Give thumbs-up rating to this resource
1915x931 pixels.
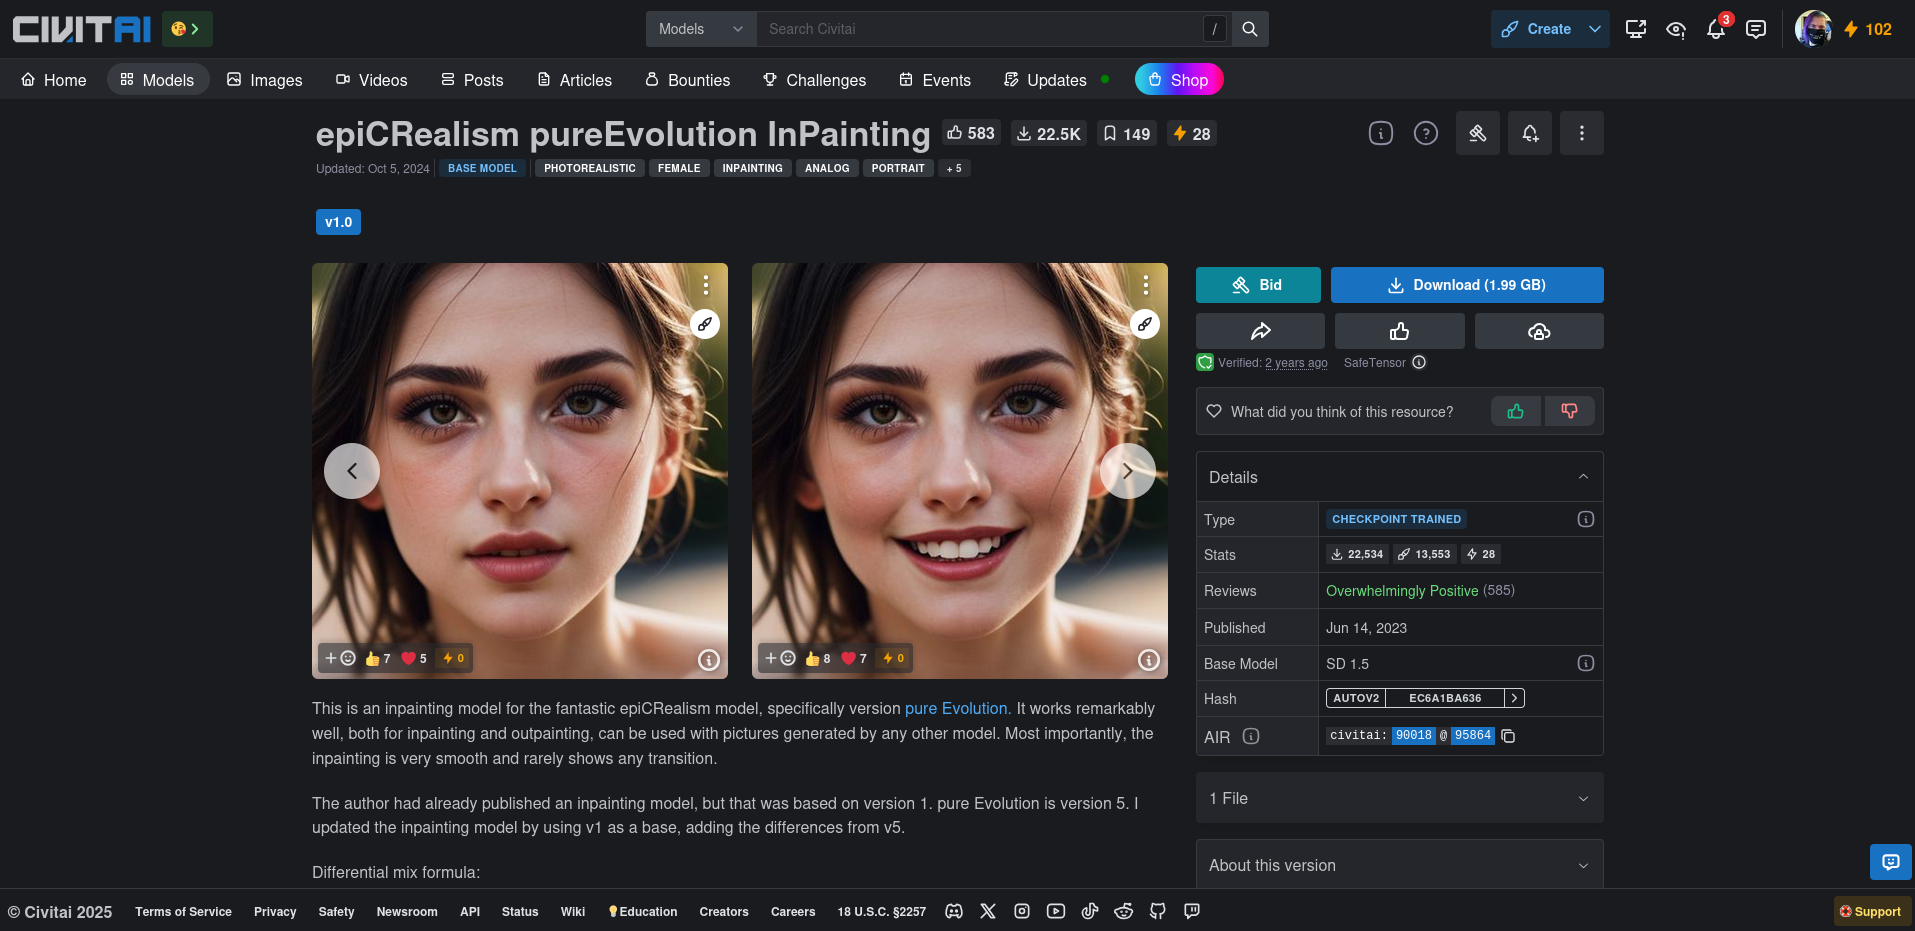[1516, 411]
